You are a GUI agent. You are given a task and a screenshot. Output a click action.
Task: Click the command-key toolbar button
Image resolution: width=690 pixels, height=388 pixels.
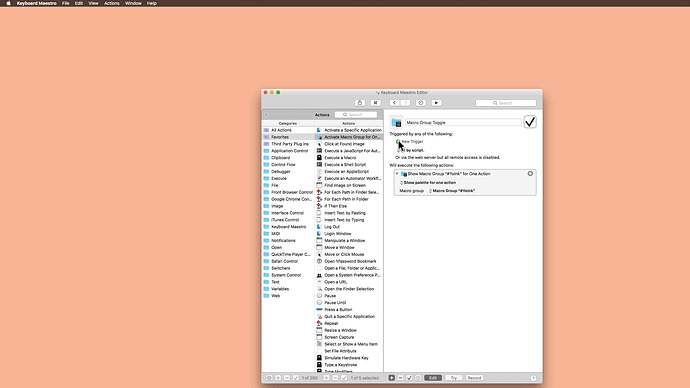(375, 102)
